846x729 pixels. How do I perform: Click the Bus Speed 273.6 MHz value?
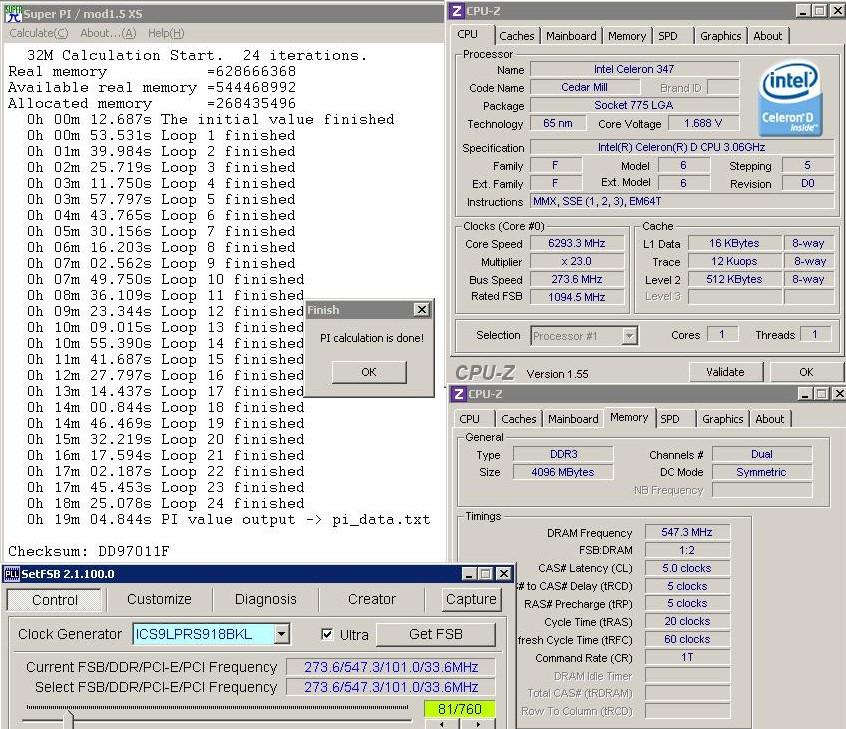click(x=577, y=279)
